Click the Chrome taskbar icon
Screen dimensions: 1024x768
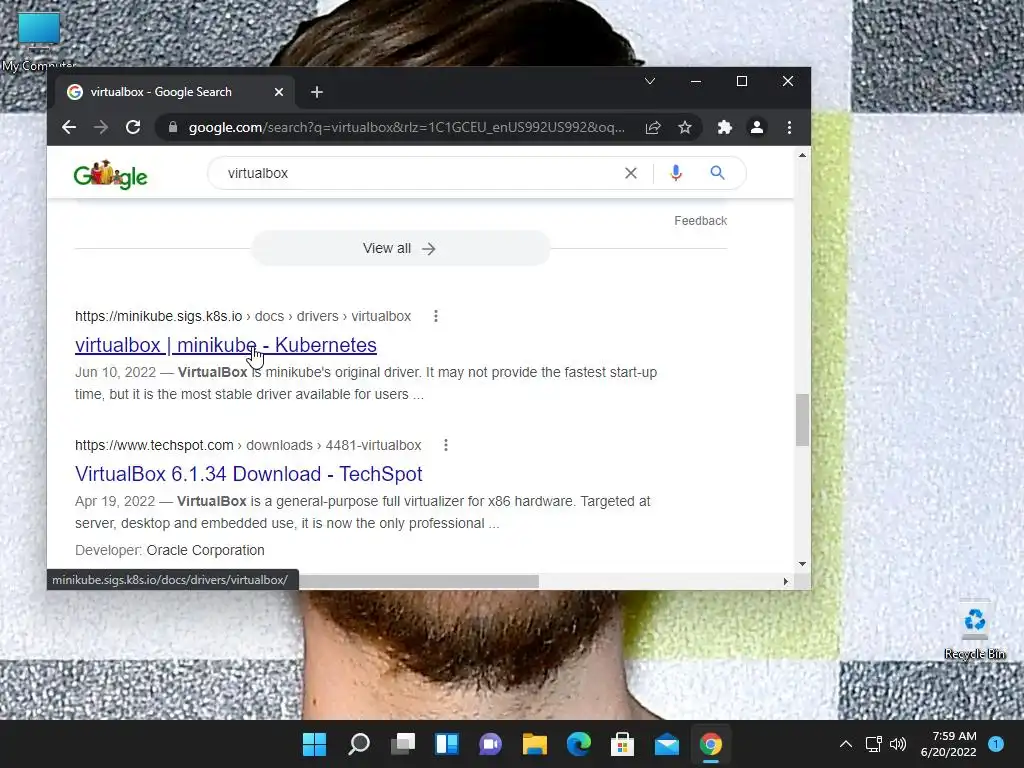pos(711,744)
